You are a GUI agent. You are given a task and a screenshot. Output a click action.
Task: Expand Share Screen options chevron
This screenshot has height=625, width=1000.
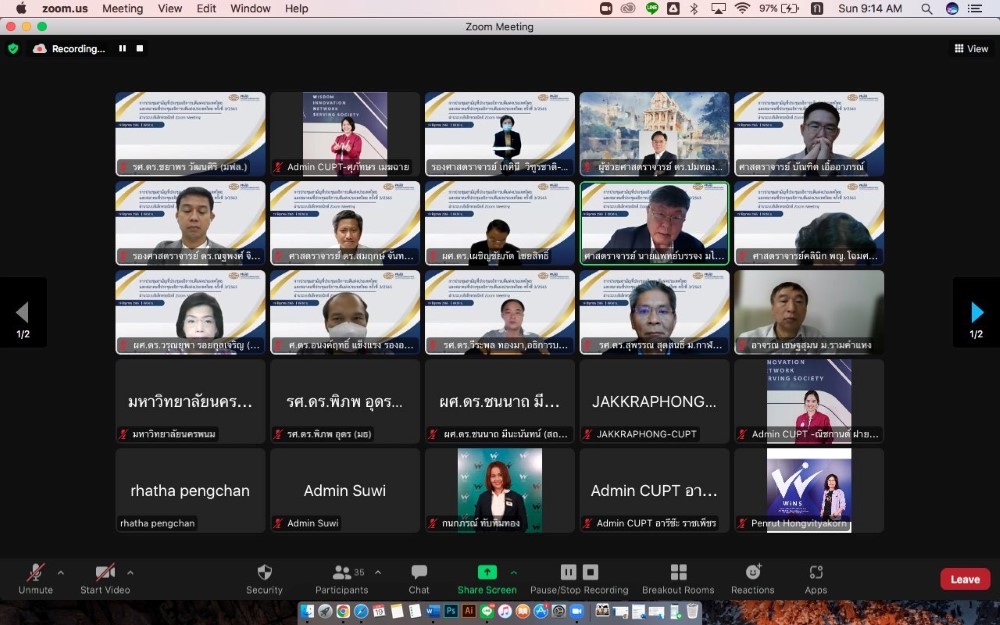(514, 573)
